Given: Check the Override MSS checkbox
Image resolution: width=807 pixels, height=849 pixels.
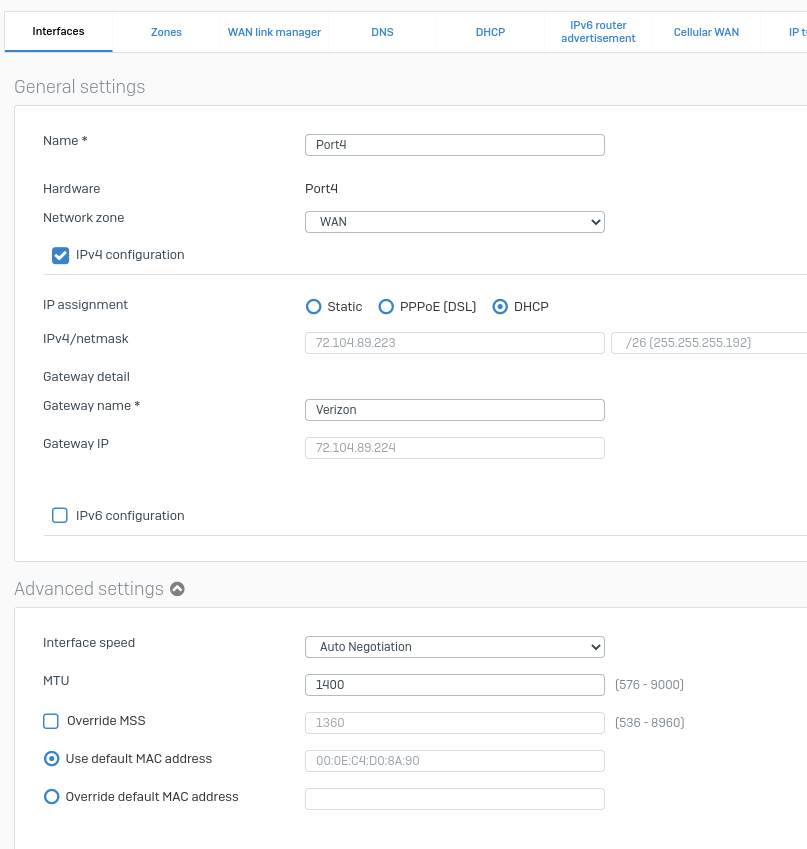Looking at the screenshot, I should (x=51, y=721).
